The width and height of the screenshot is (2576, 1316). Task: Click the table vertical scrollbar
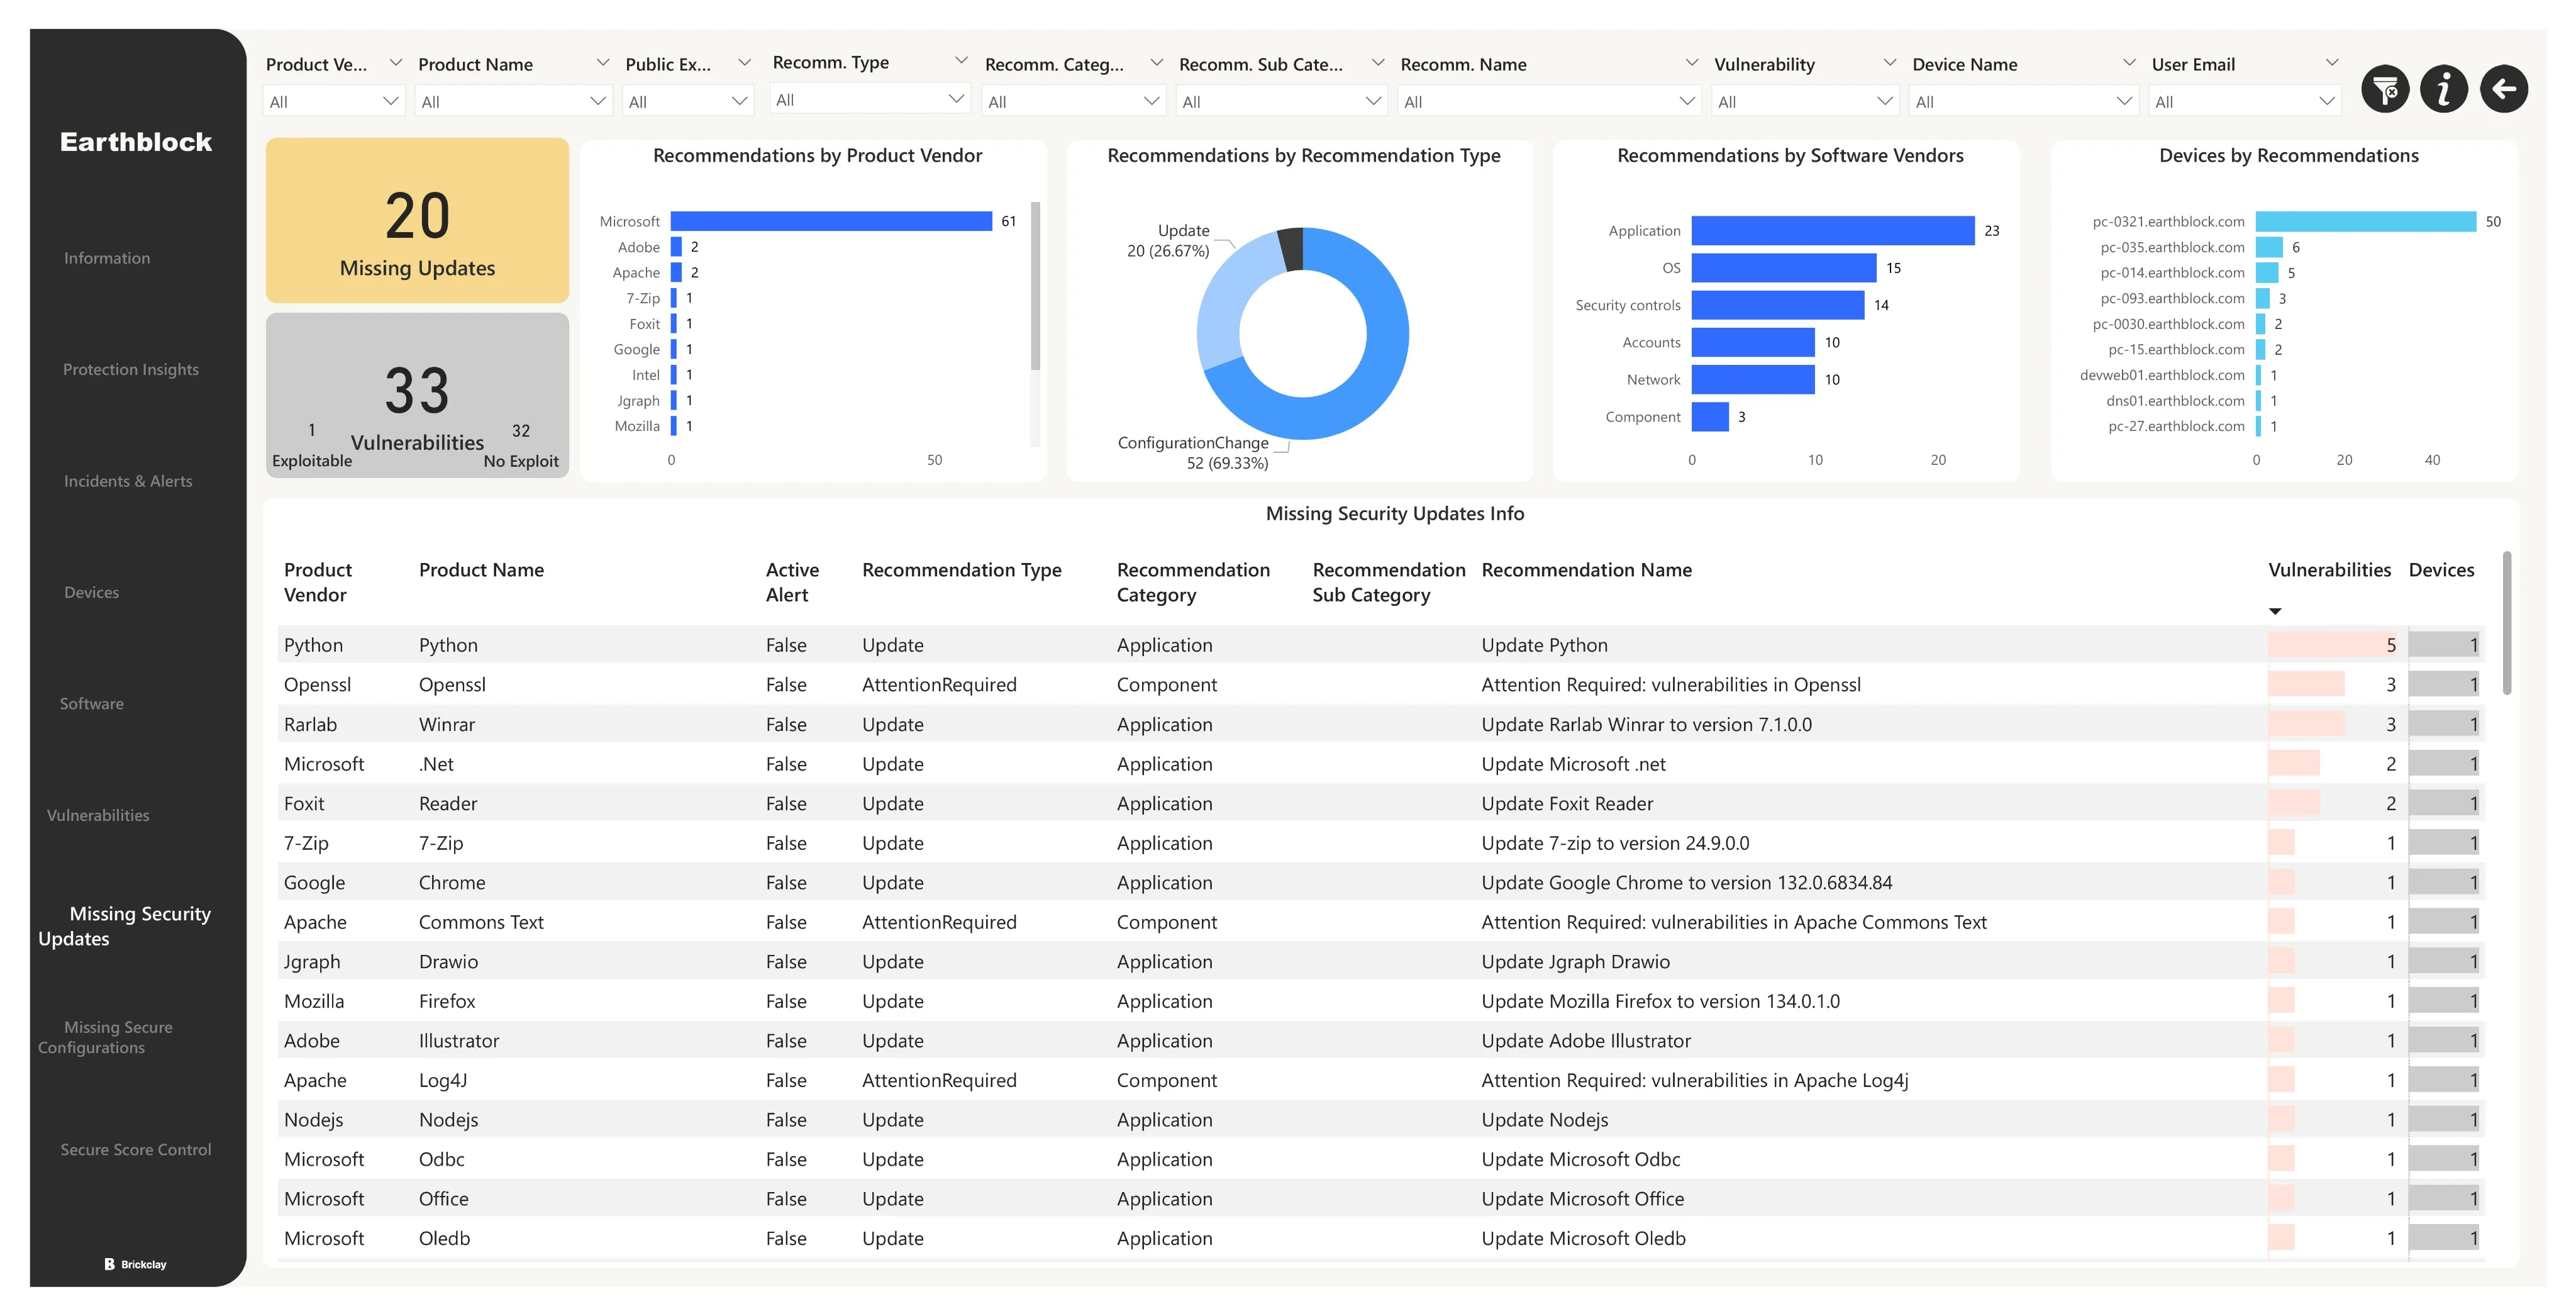2506,622
